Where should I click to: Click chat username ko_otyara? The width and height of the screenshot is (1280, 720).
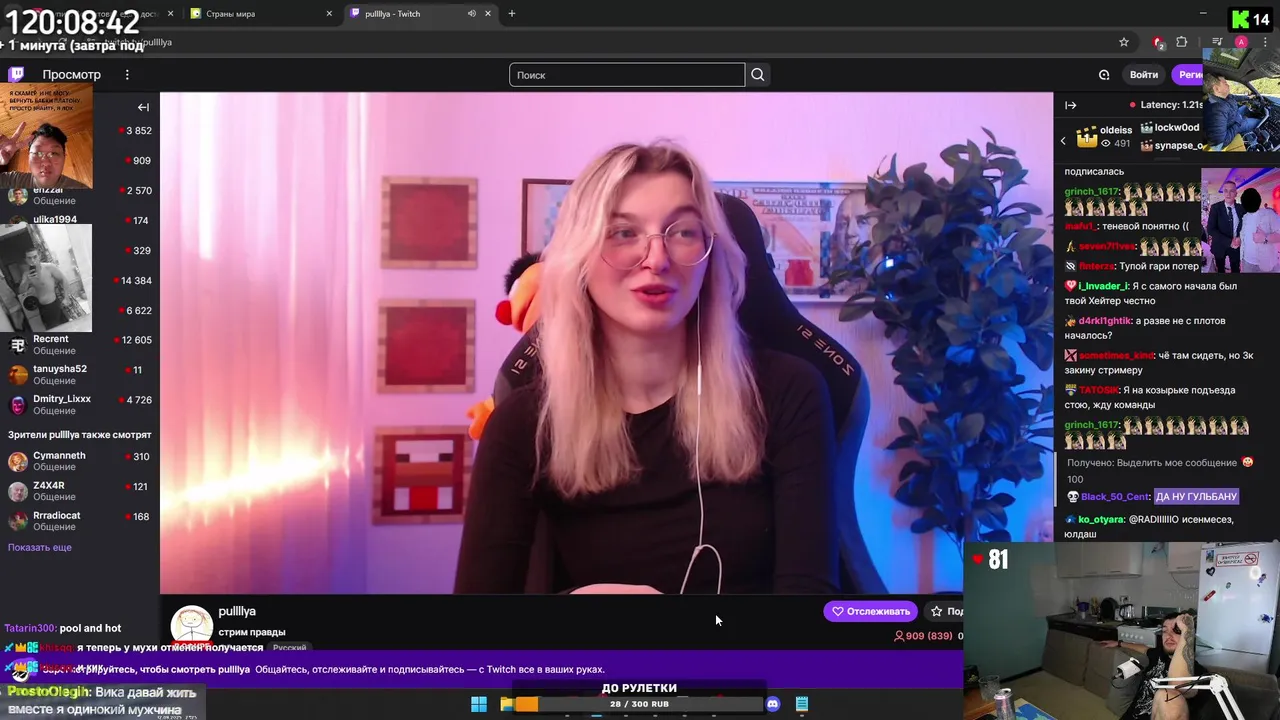click(1101, 520)
